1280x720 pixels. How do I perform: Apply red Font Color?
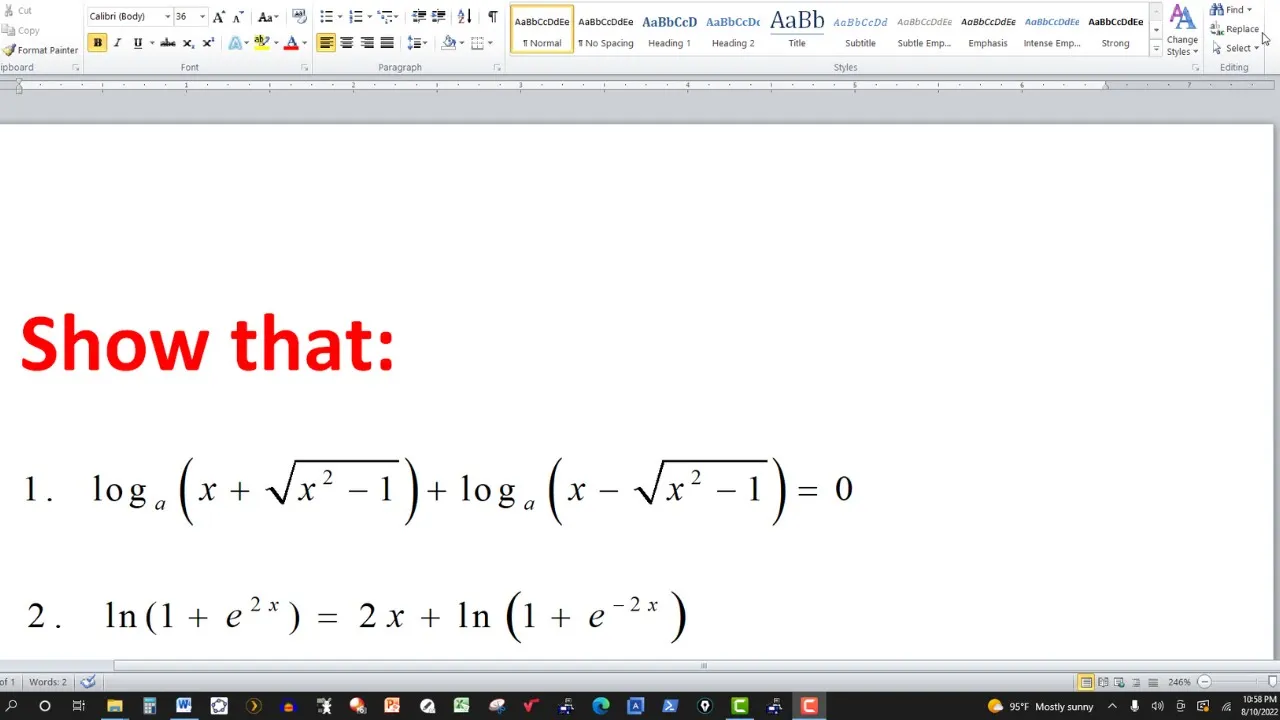click(291, 43)
